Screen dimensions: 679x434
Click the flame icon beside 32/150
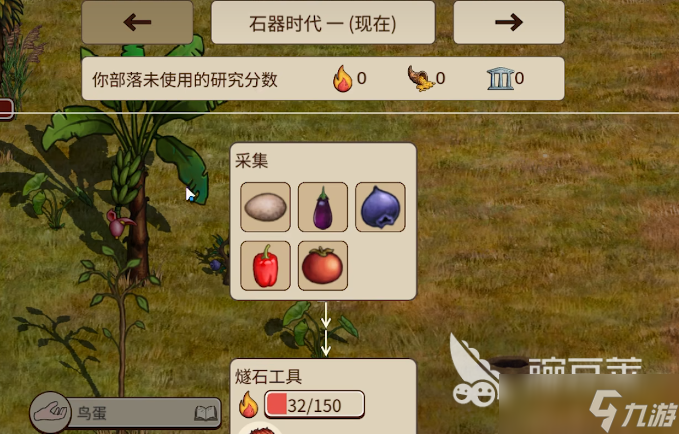[x=248, y=405]
